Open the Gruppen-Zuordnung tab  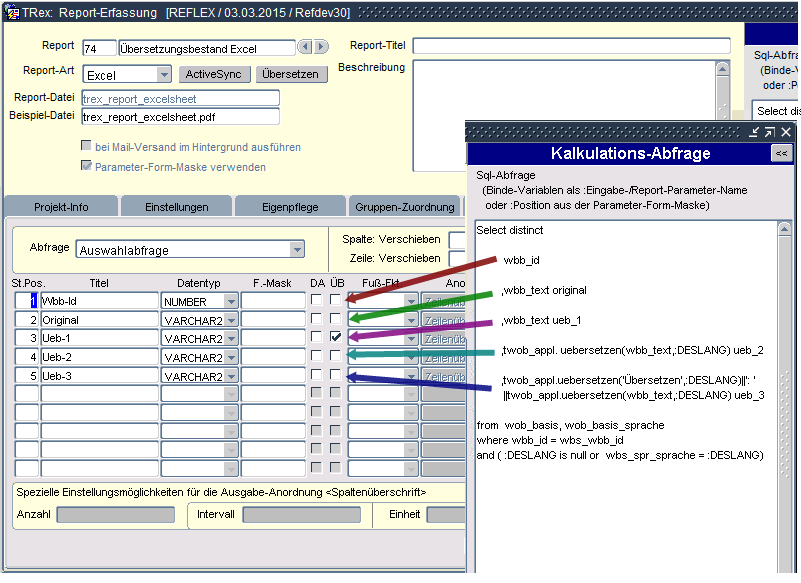pyautogui.click(x=404, y=207)
